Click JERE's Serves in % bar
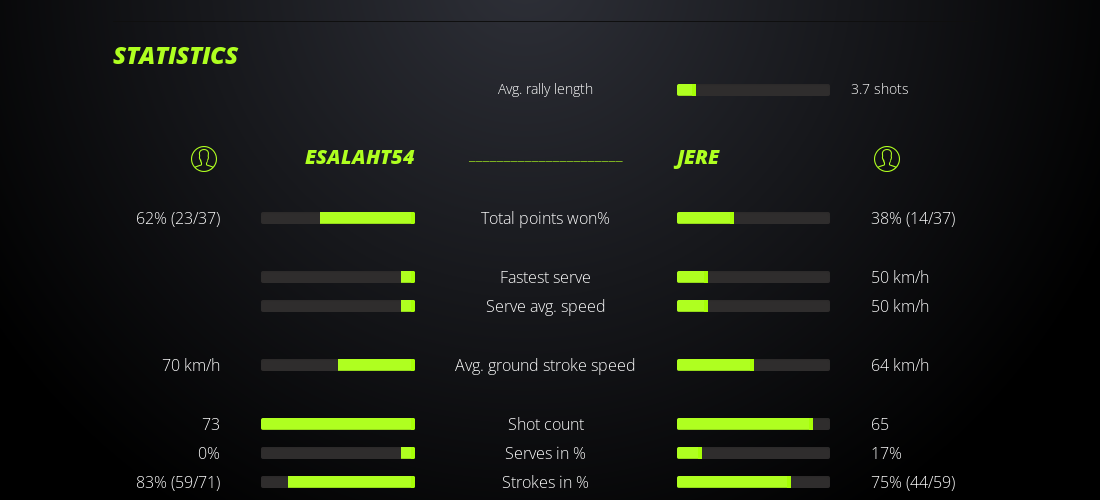1100x500 pixels. pyautogui.click(x=753, y=453)
